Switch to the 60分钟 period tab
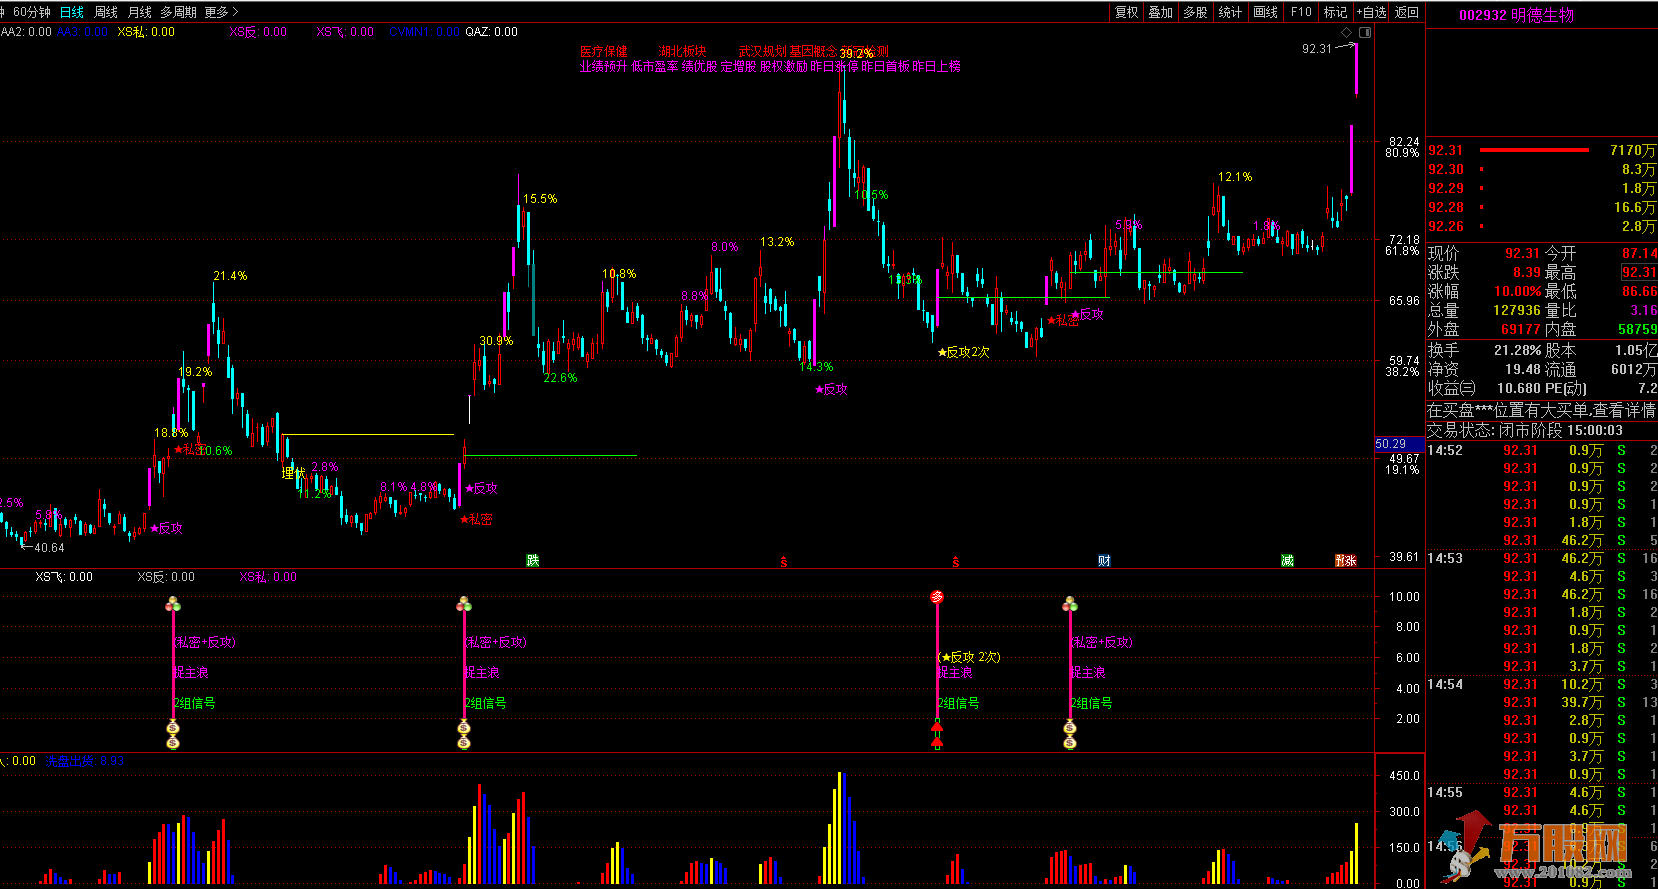 pos(32,12)
